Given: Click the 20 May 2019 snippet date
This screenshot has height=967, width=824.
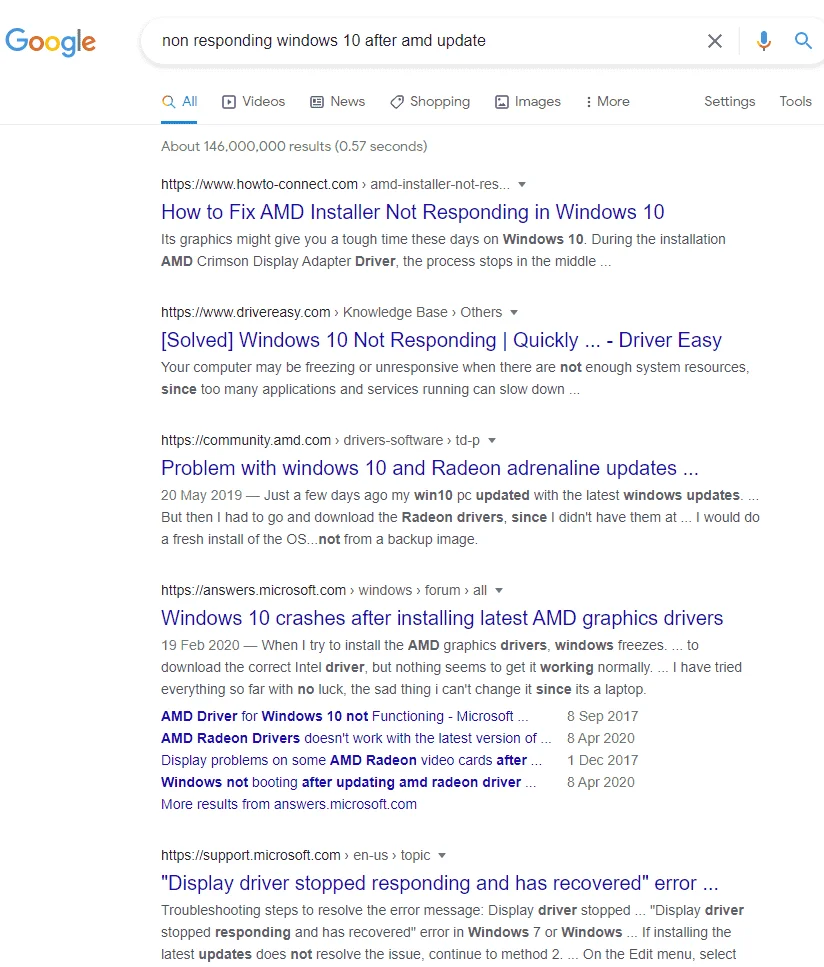Looking at the screenshot, I should (x=202, y=495).
